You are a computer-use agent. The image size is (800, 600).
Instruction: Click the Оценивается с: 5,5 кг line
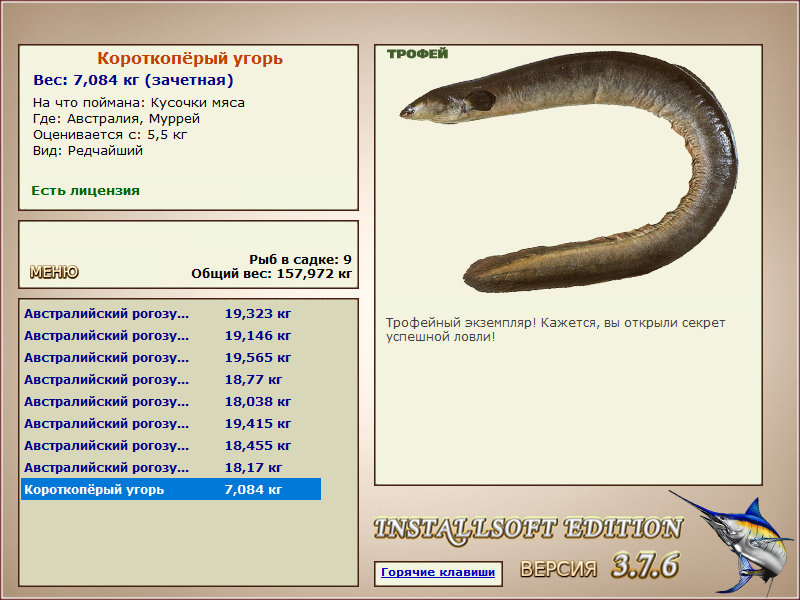(110, 135)
